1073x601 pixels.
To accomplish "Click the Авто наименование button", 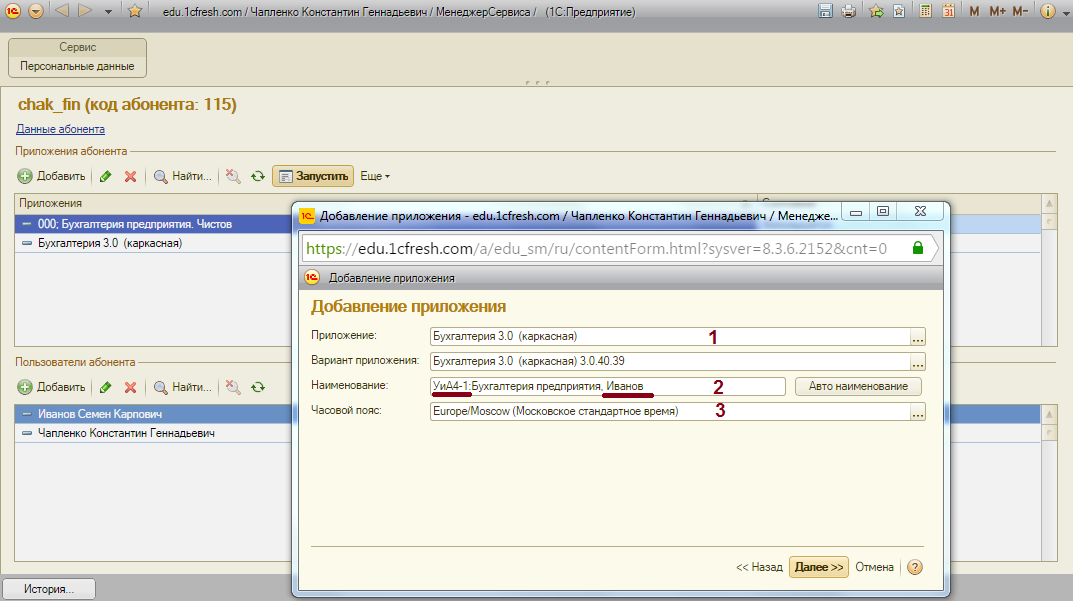I will [x=858, y=387].
